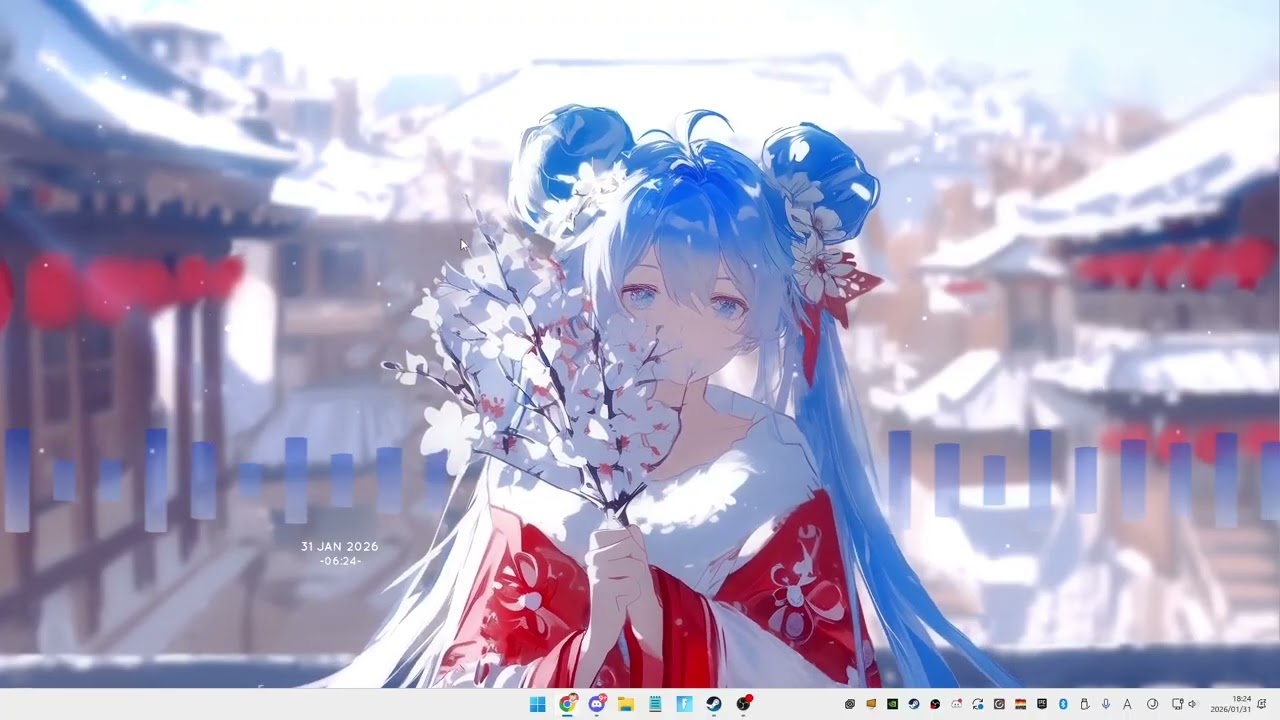Click the sync refresh tray icon
The width and height of the screenshot is (1280, 720).
tap(978, 704)
